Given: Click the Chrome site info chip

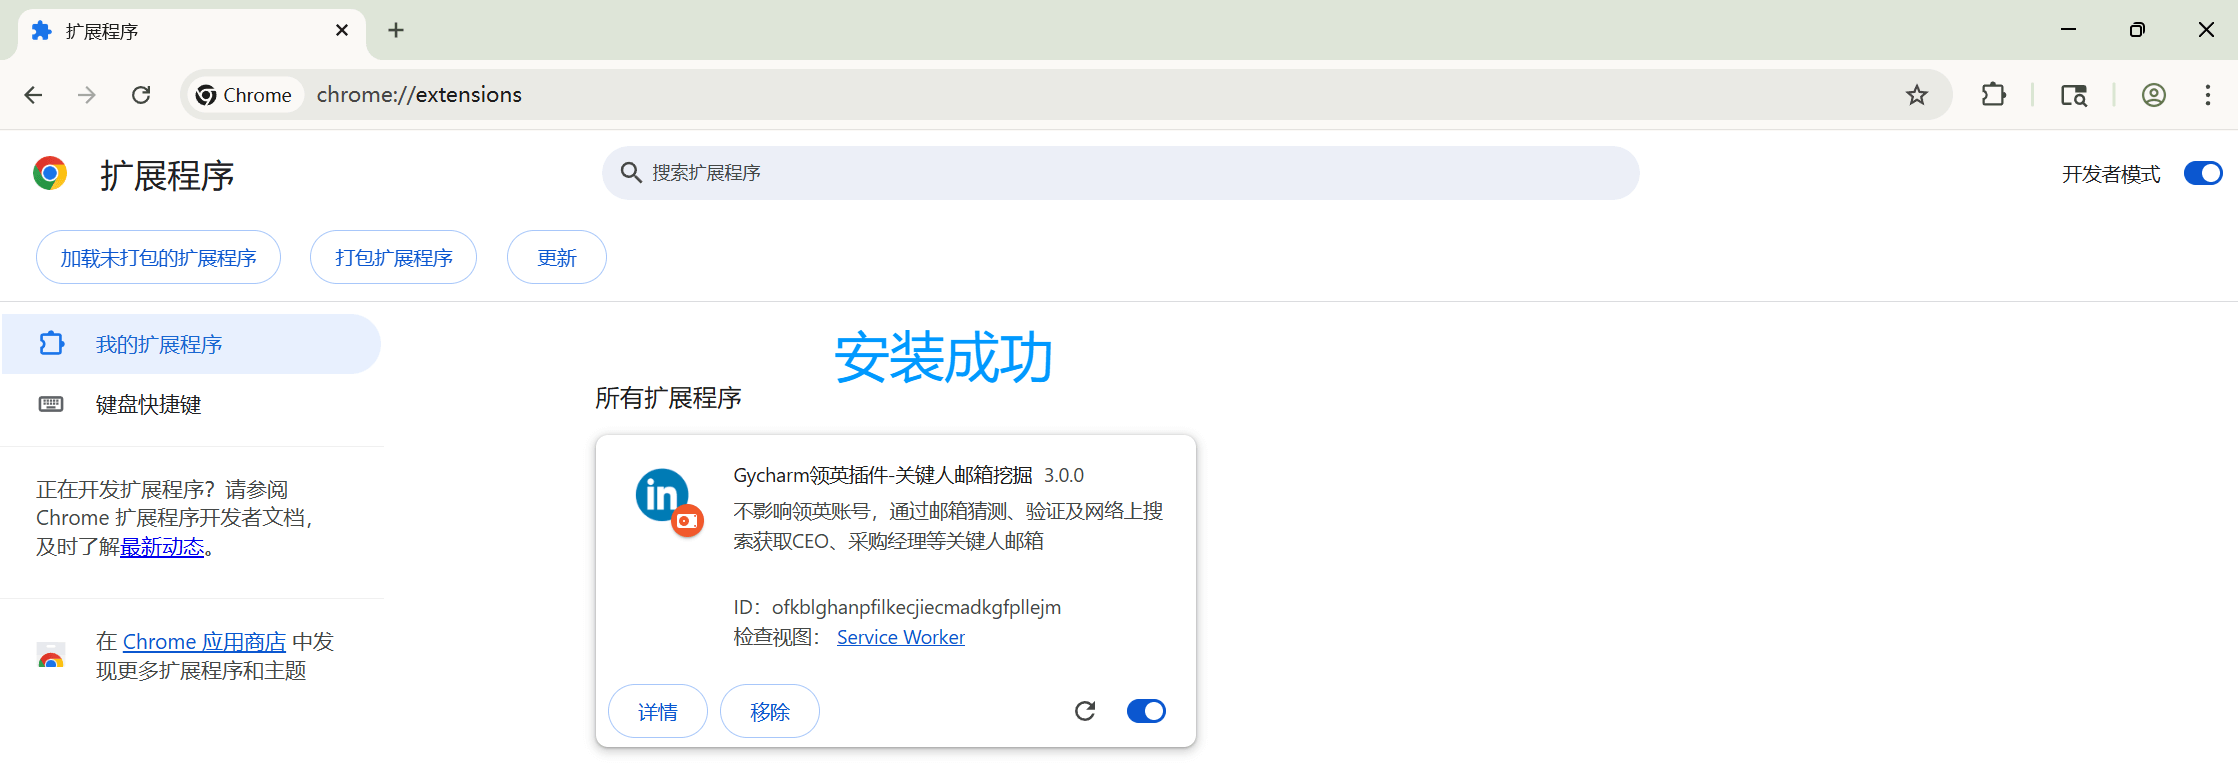Looking at the screenshot, I should click(244, 95).
